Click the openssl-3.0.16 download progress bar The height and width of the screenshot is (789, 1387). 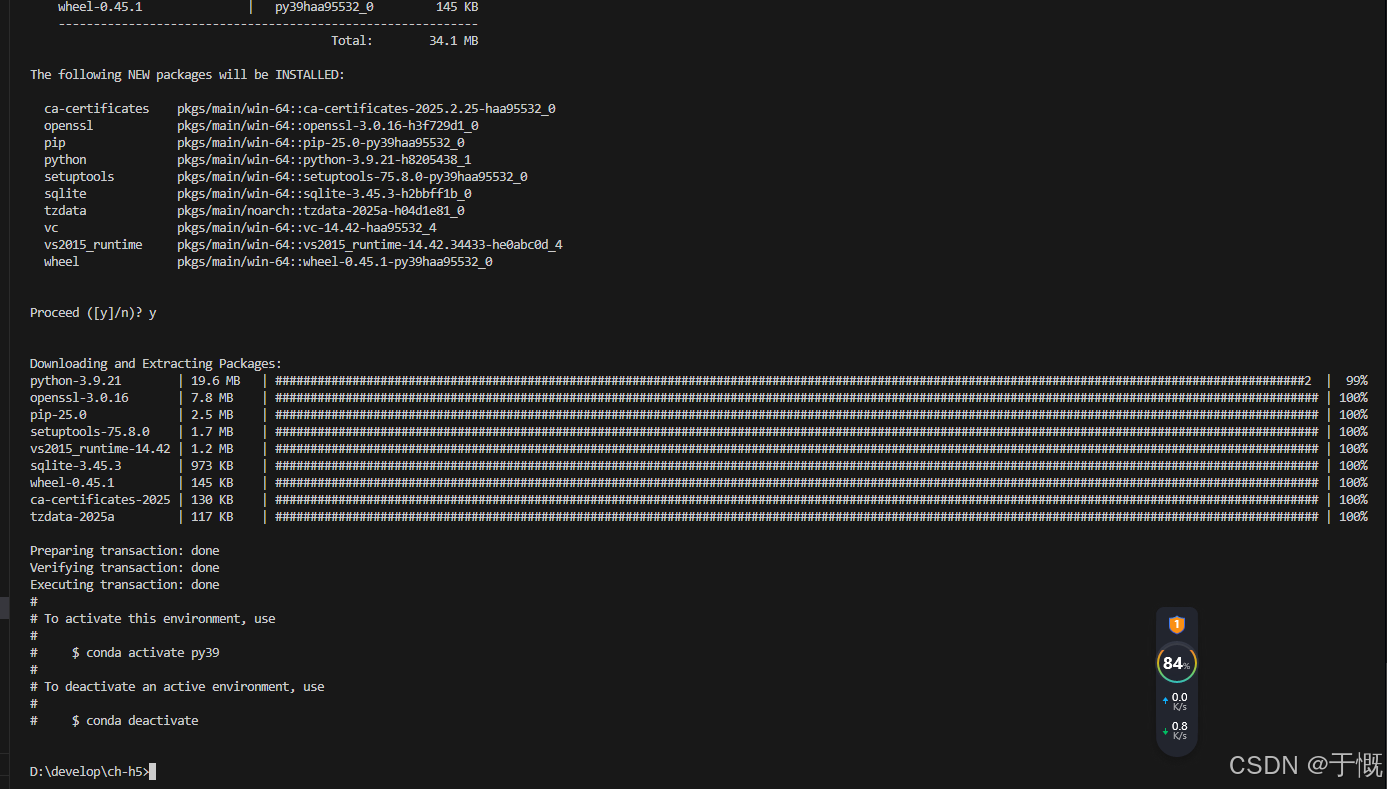[x=796, y=398]
